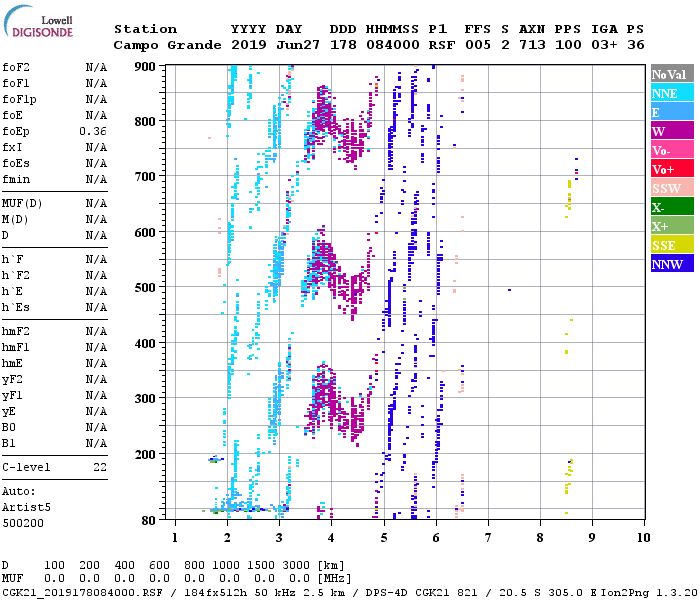Click the day-of-year value 178
The width and height of the screenshot is (700, 600).
[x=343, y=45]
